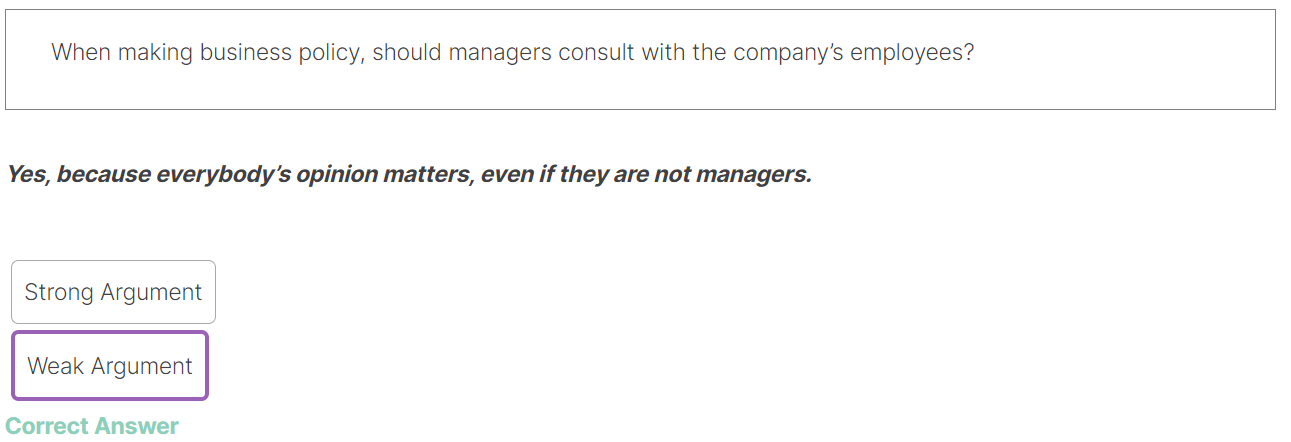1291x442 pixels.
Task: Click the words 'When making' in question
Action: [x=110, y=52]
